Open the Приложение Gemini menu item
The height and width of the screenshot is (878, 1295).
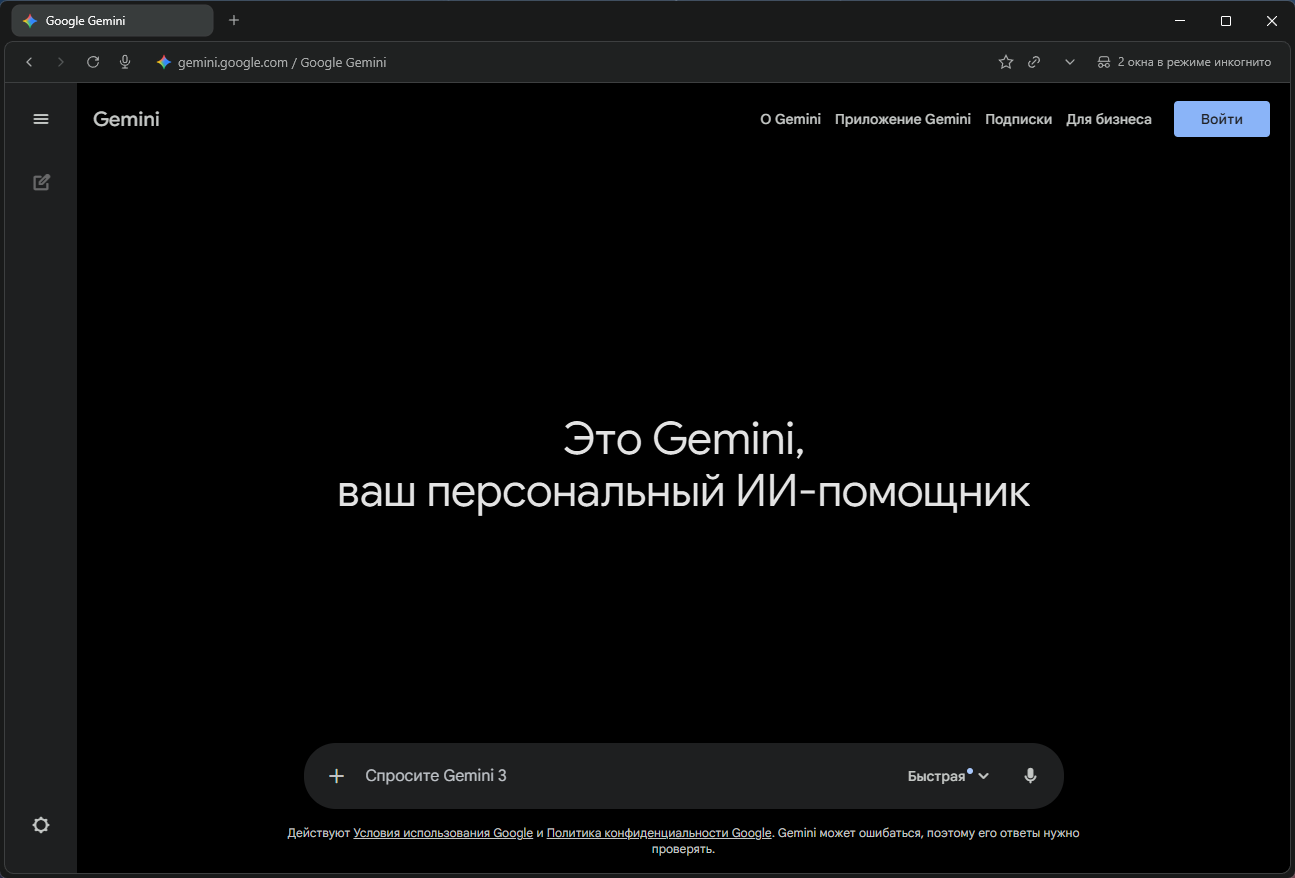[902, 118]
